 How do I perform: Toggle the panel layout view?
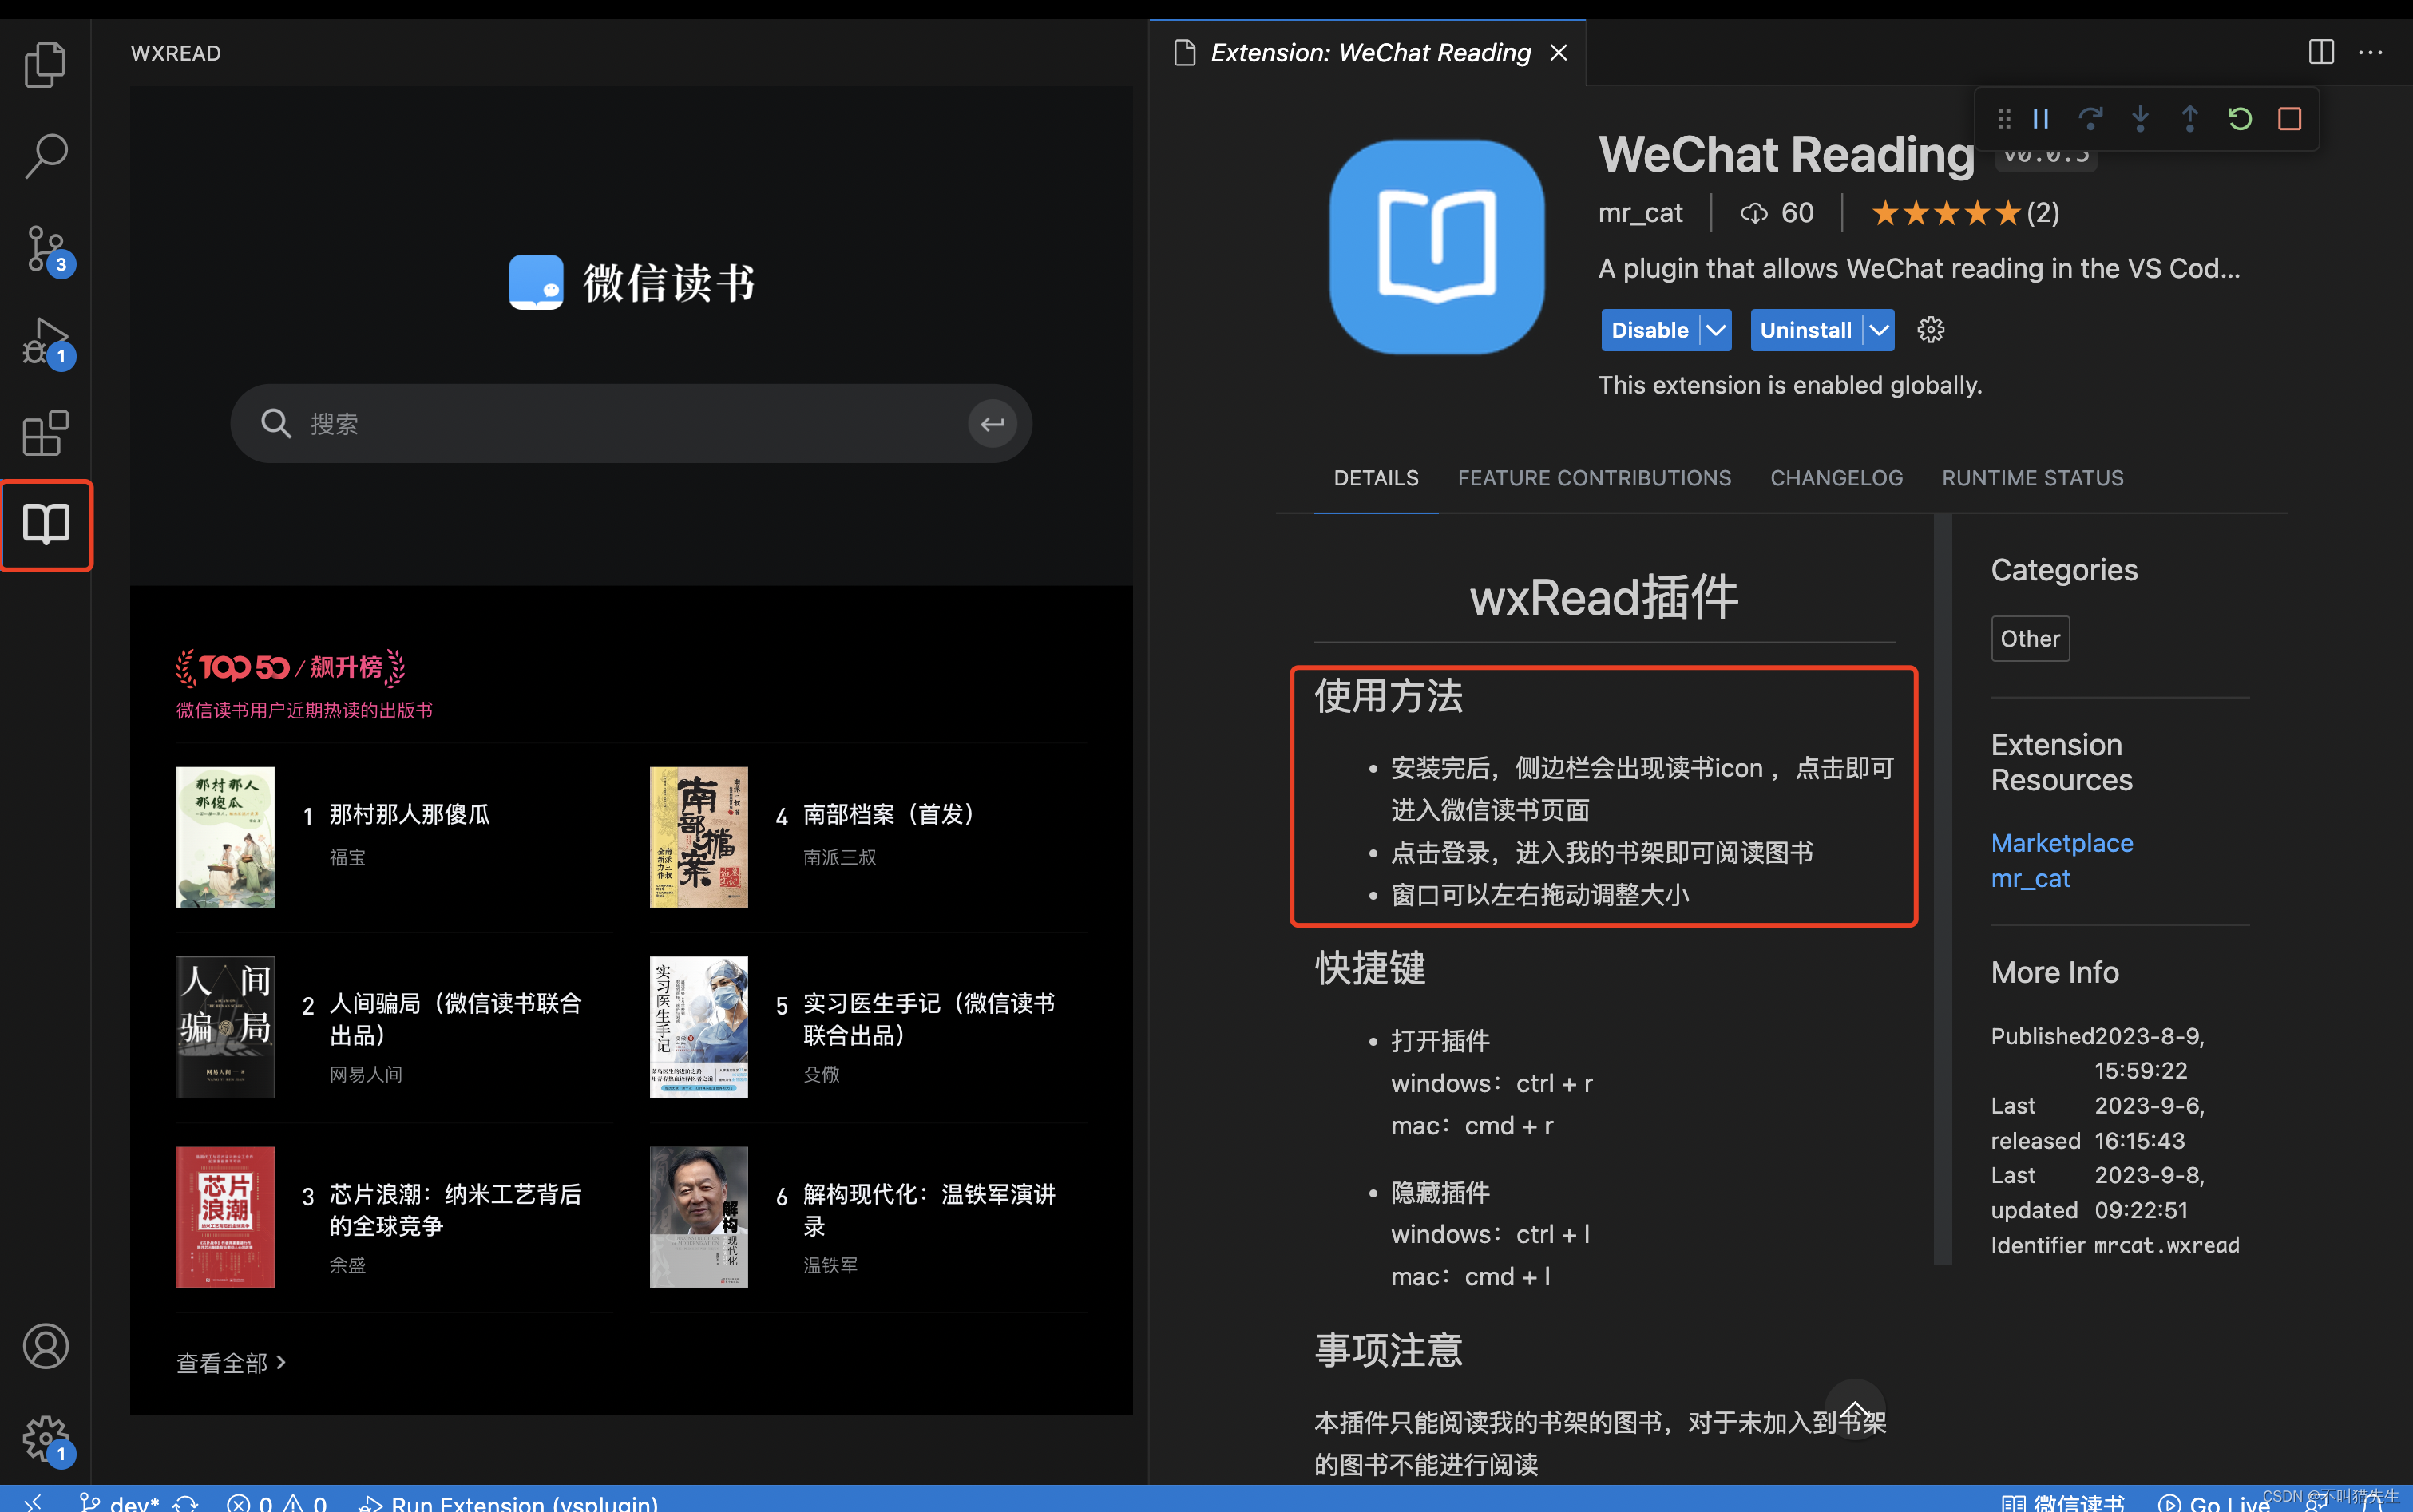[2320, 50]
